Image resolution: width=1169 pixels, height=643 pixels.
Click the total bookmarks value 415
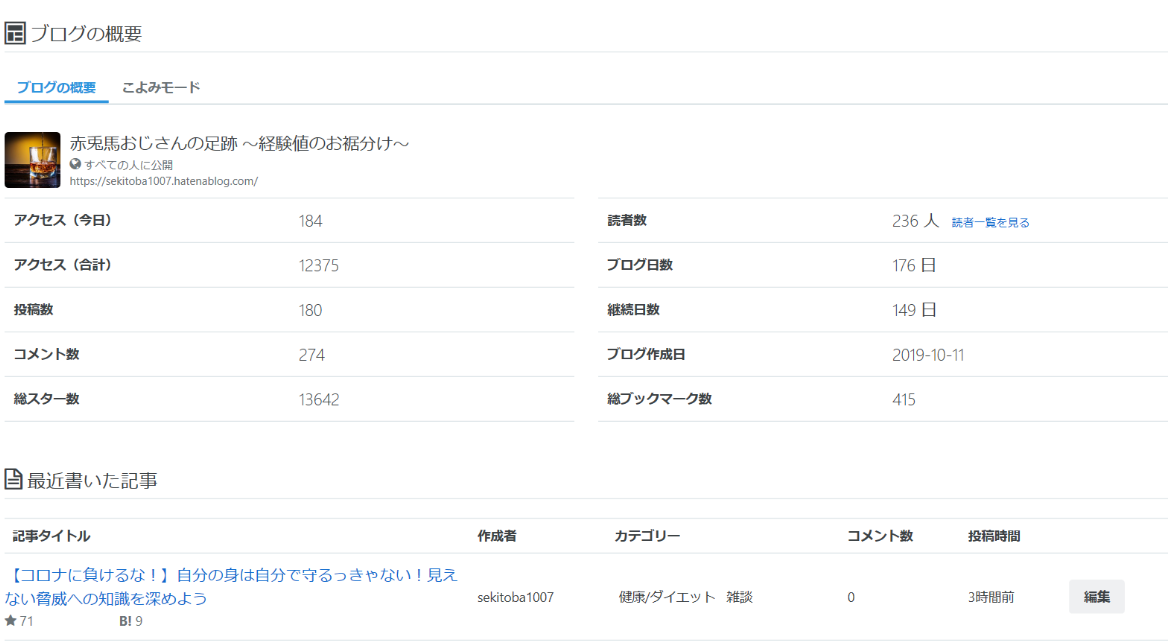point(904,400)
